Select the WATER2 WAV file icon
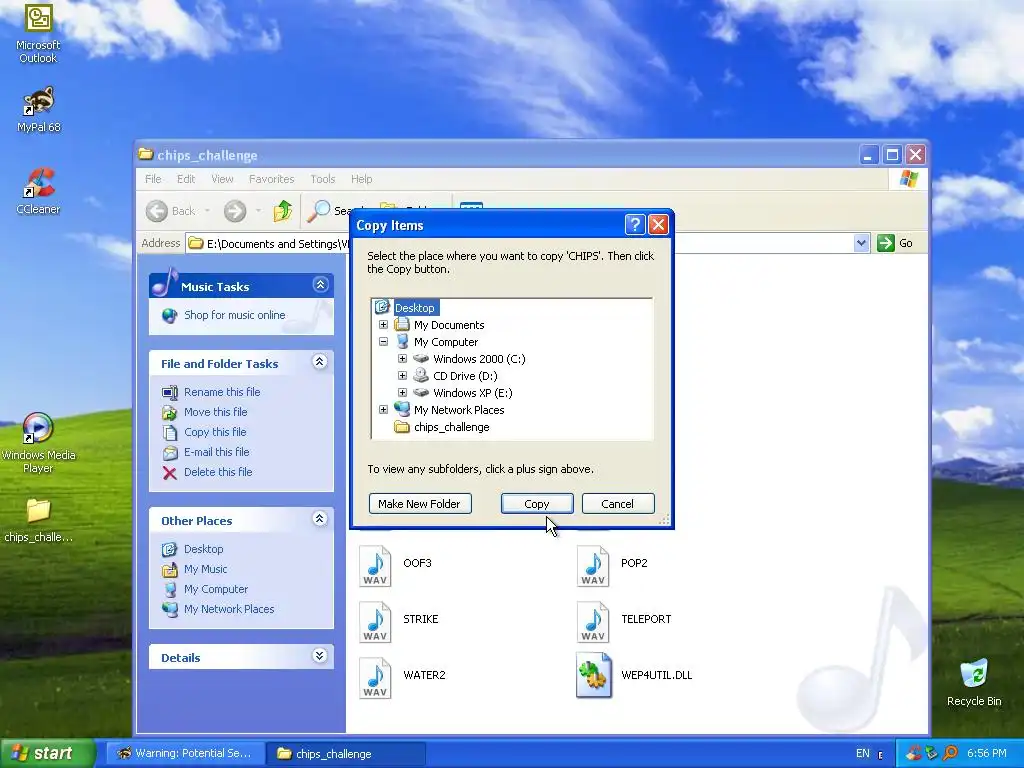1024x768 pixels. [x=375, y=678]
